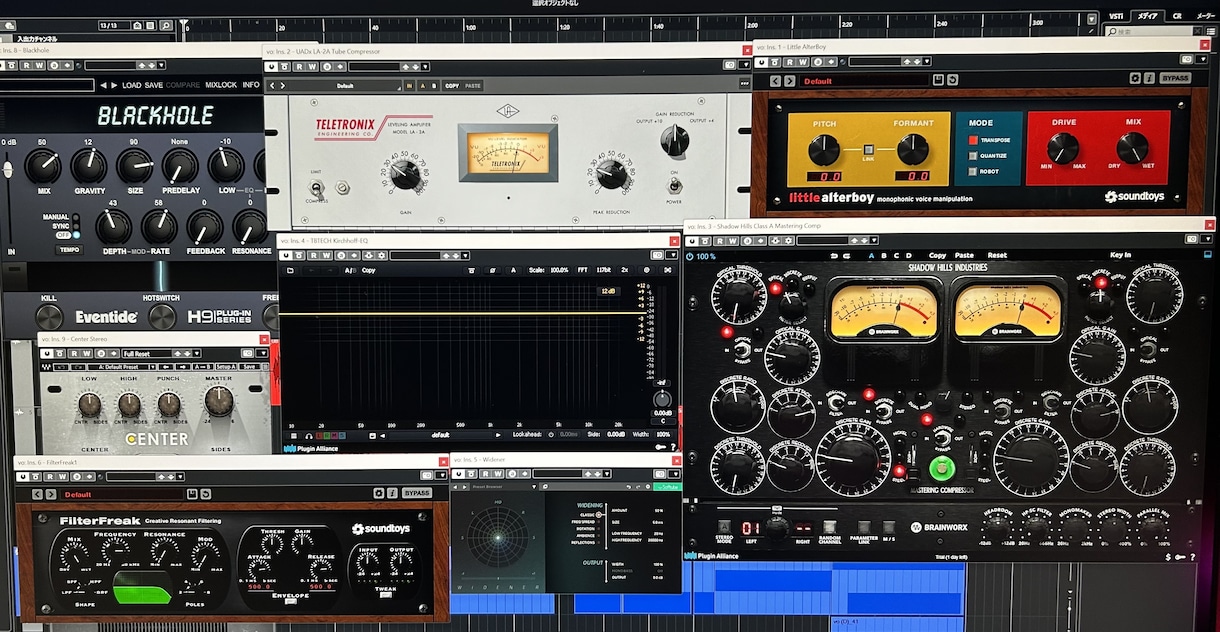The image size is (1220, 632).
Task: Click COPY in the LA-2A toolbar
Action: [453, 86]
